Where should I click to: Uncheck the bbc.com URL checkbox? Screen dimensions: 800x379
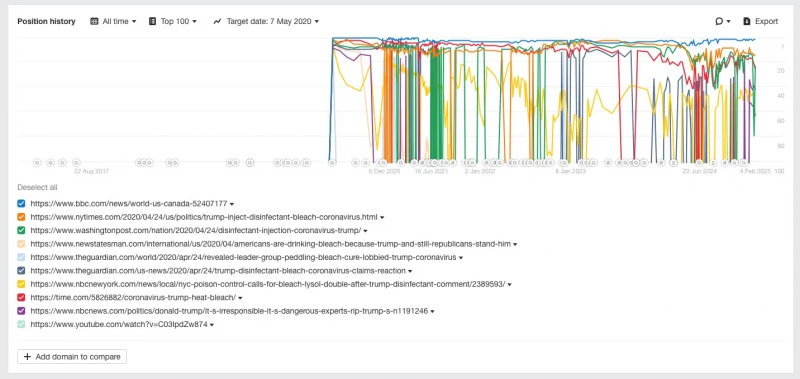pyautogui.click(x=21, y=203)
